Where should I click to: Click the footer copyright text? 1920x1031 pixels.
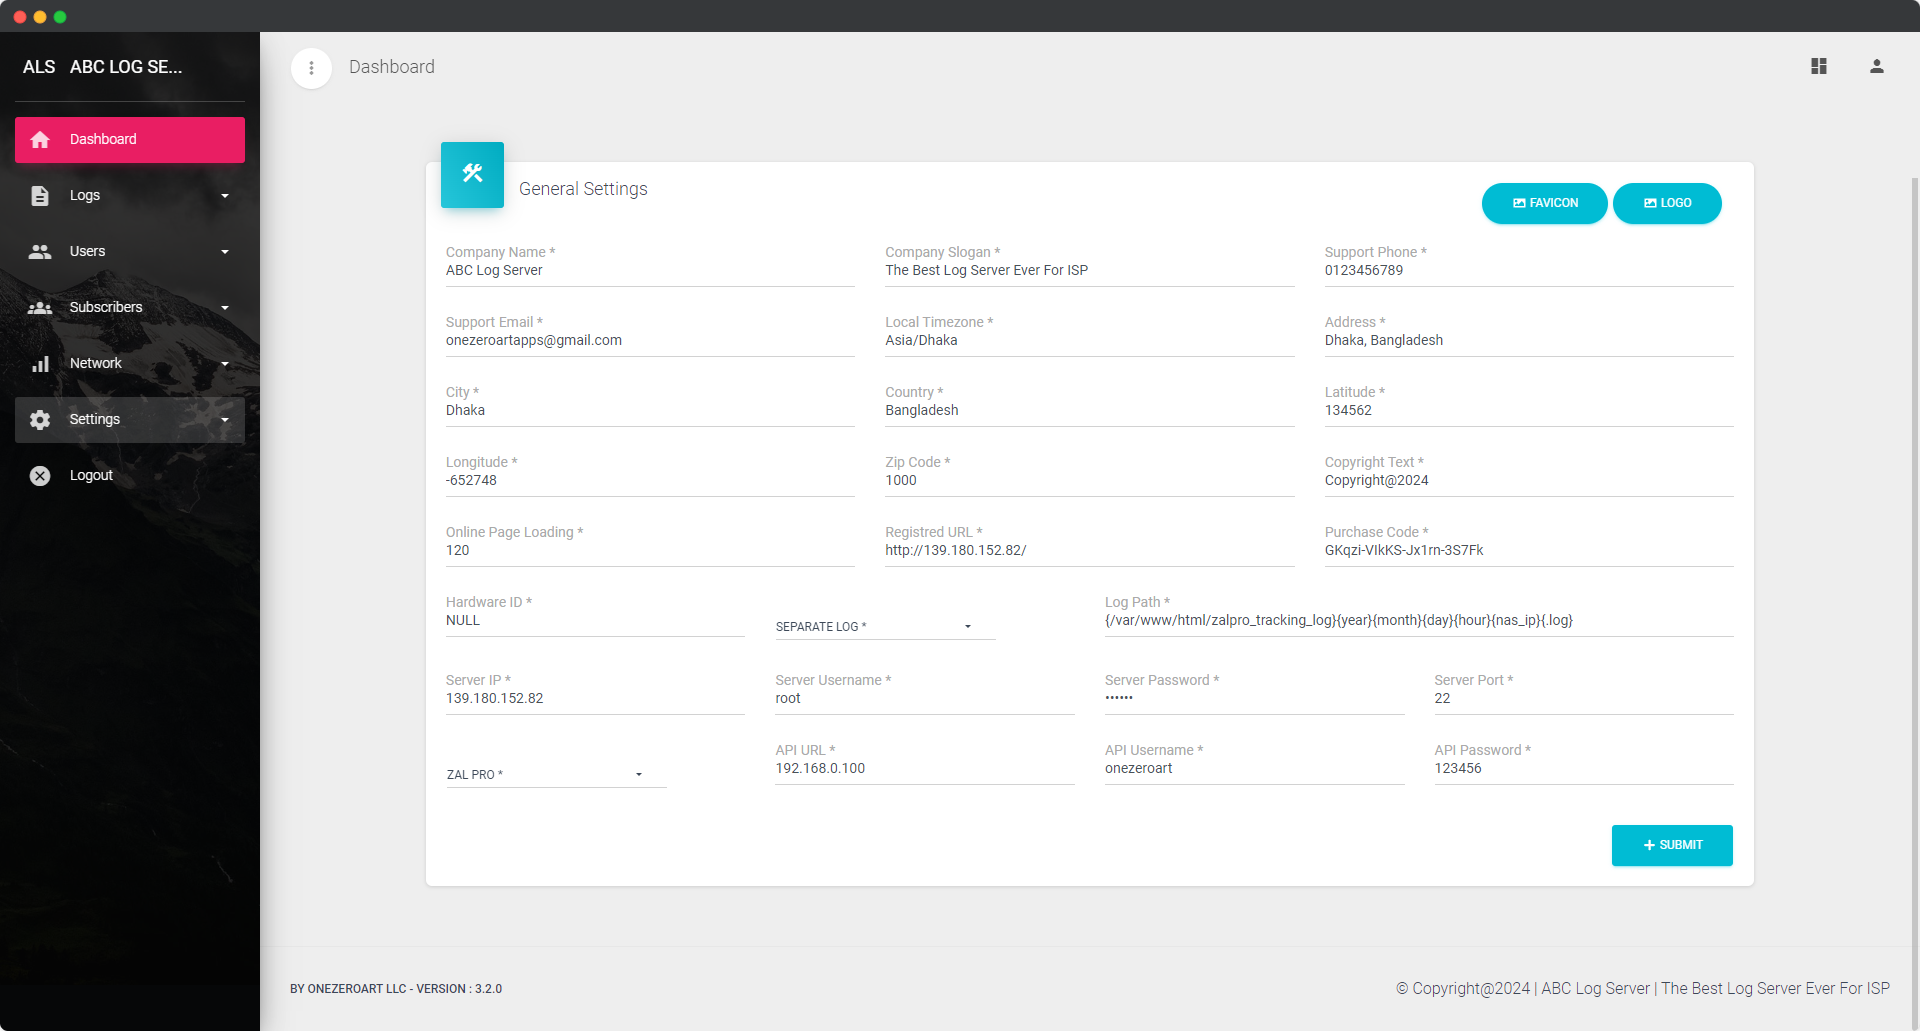click(x=1643, y=989)
